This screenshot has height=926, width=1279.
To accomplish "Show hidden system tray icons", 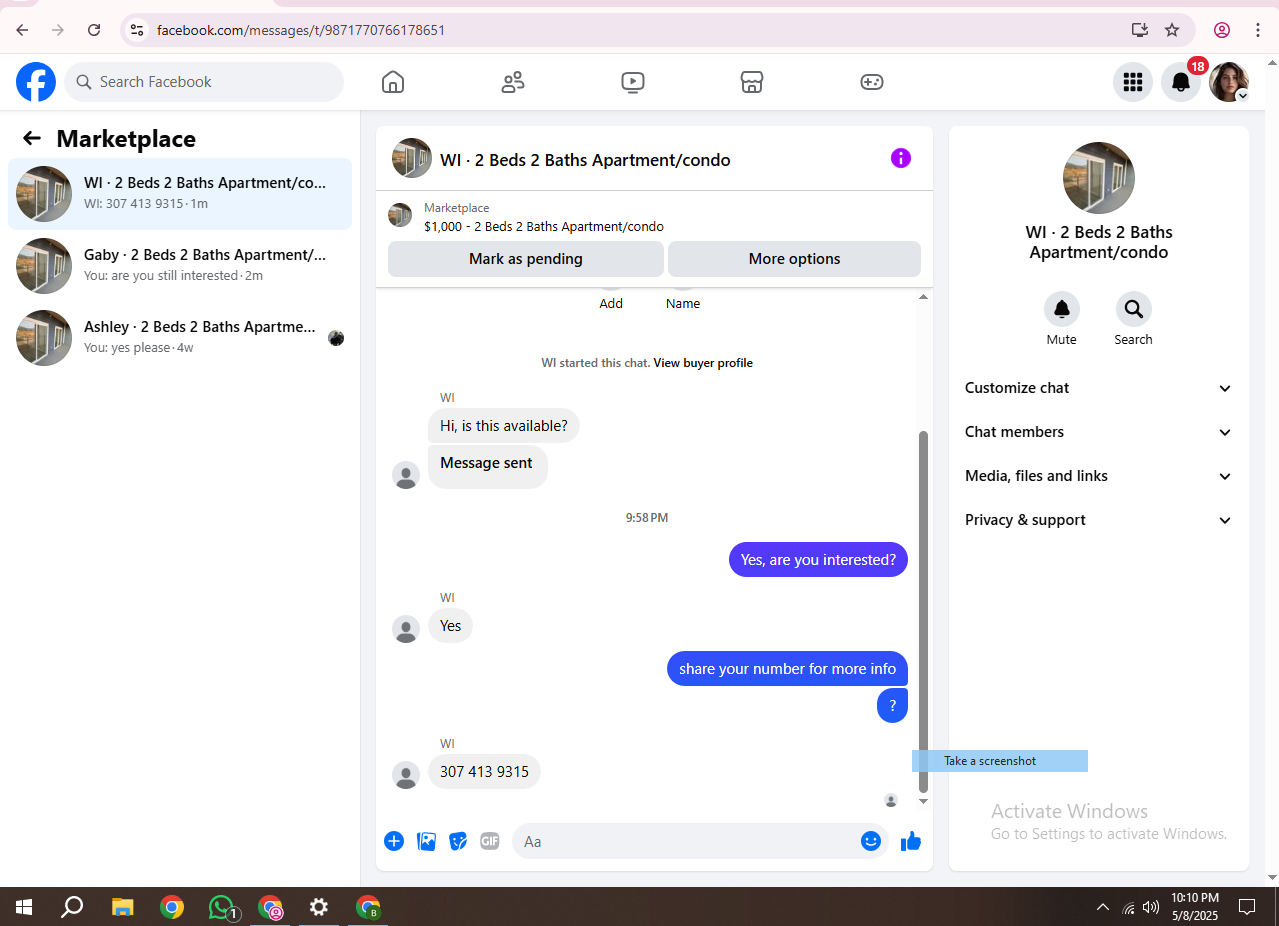I will pyautogui.click(x=1103, y=907).
